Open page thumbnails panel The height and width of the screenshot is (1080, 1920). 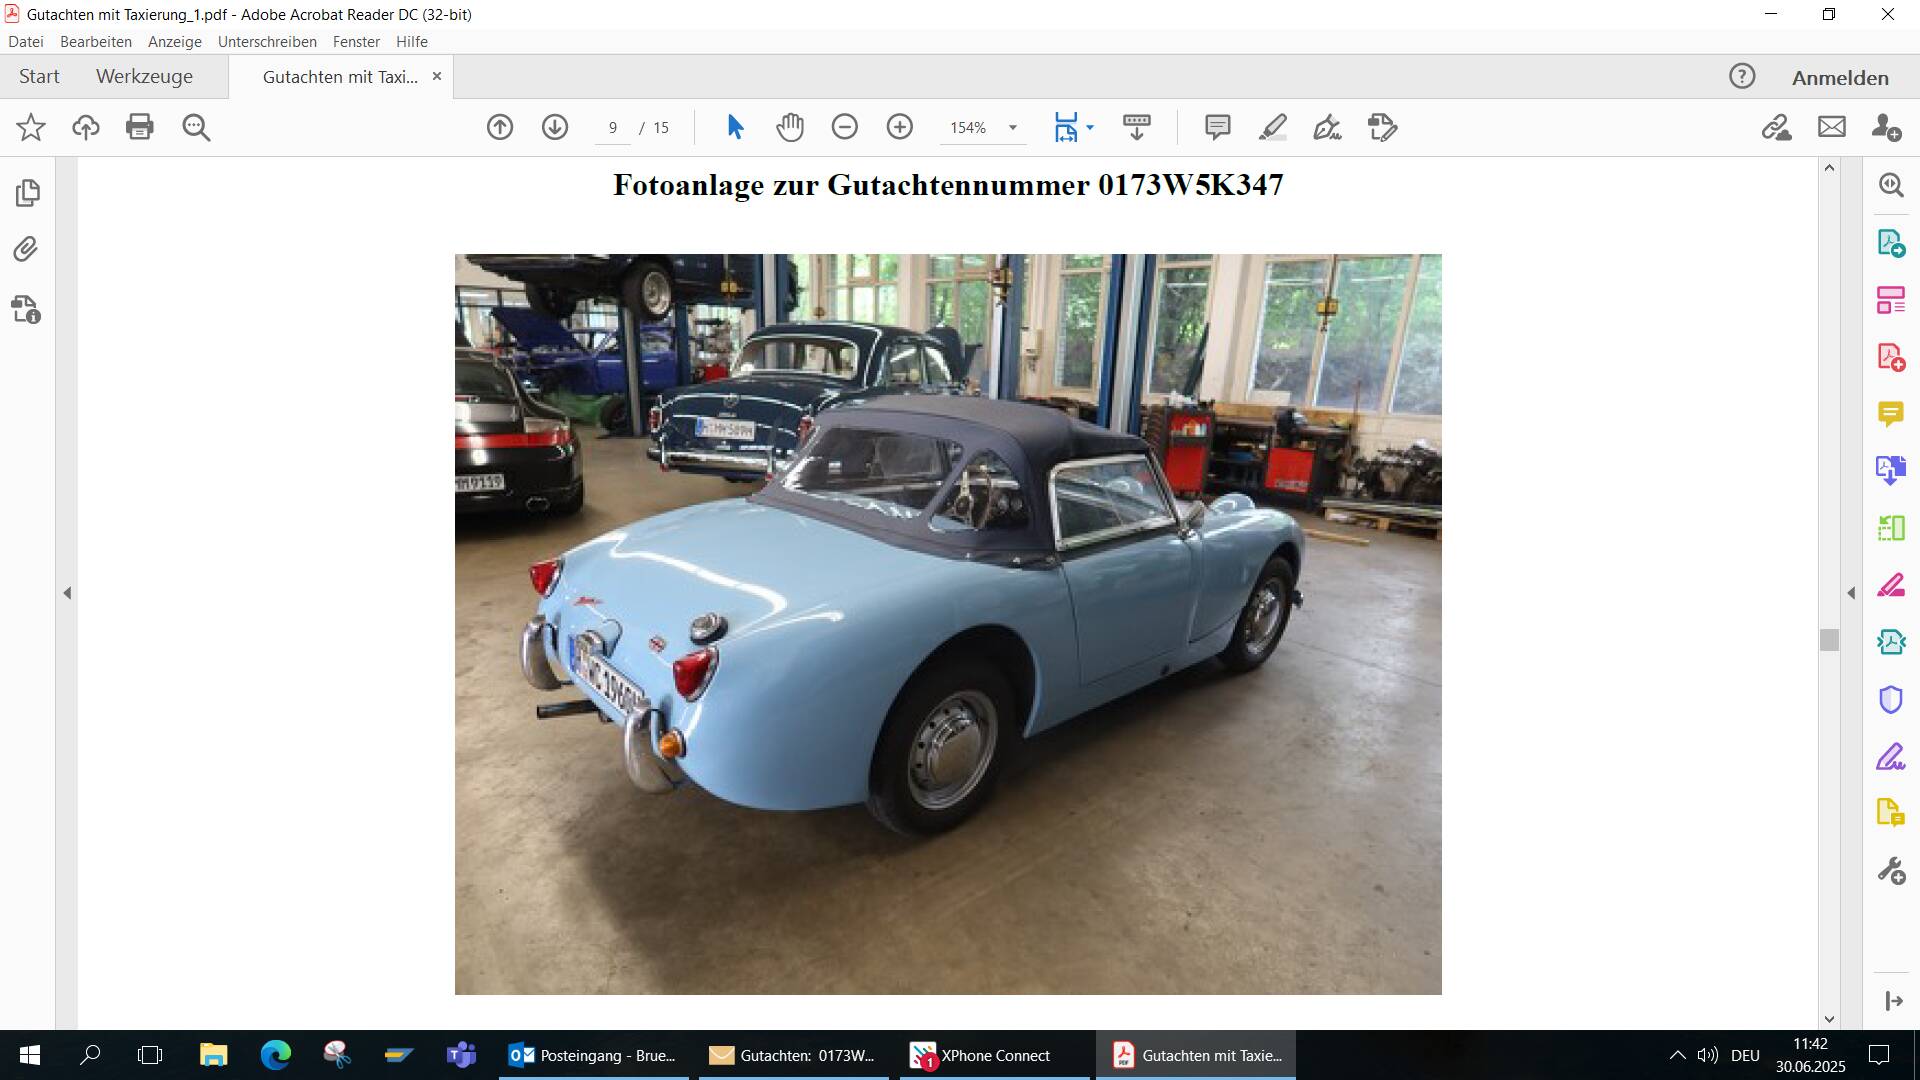click(27, 192)
